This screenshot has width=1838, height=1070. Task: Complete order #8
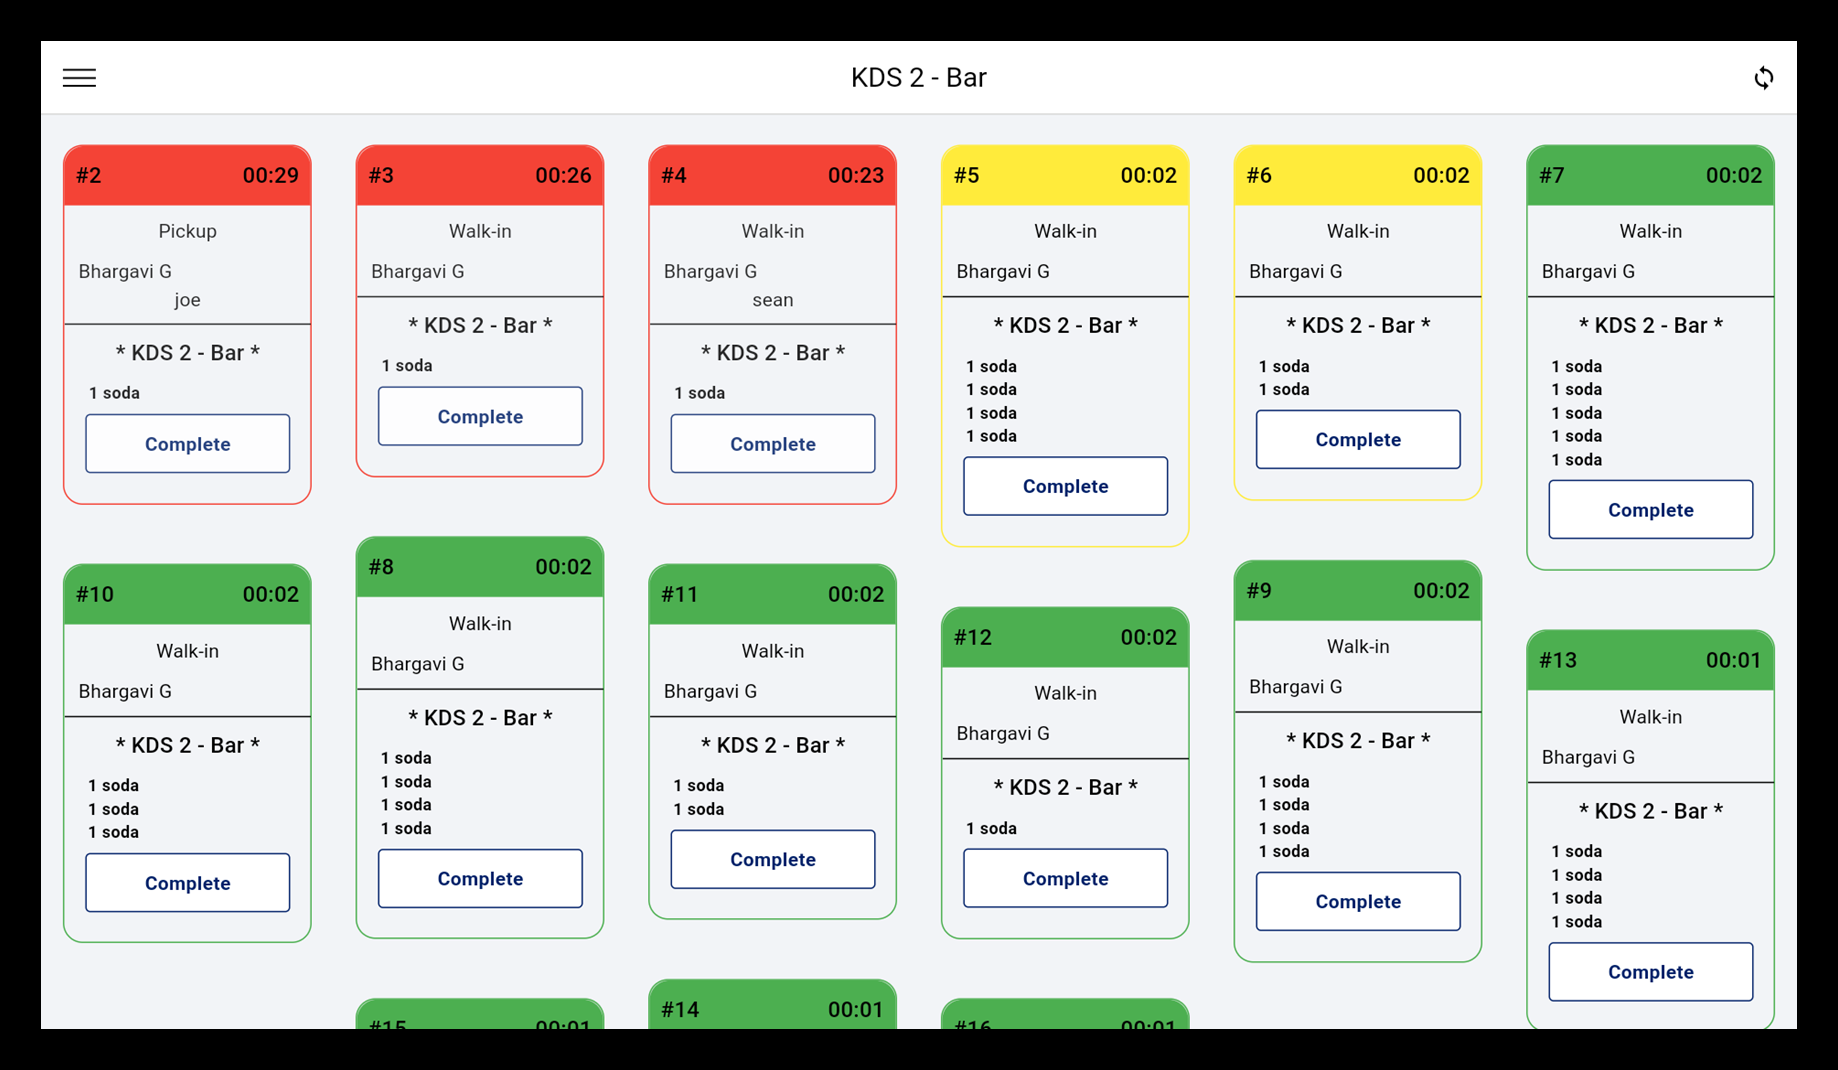(x=480, y=878)
